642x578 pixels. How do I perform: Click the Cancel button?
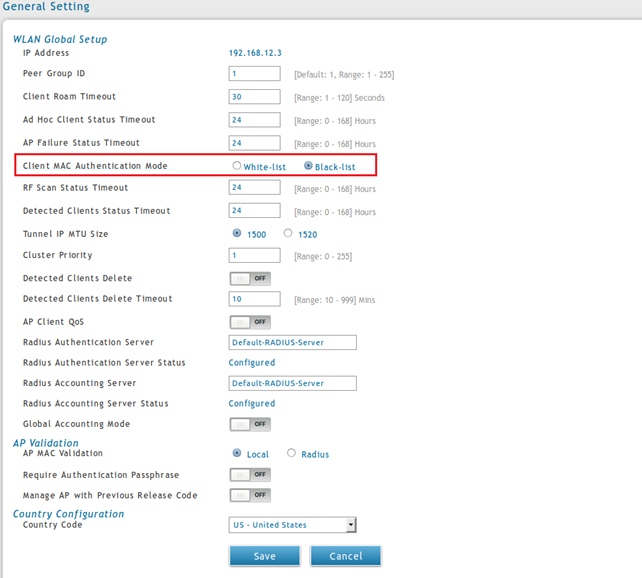pos(345,556)
